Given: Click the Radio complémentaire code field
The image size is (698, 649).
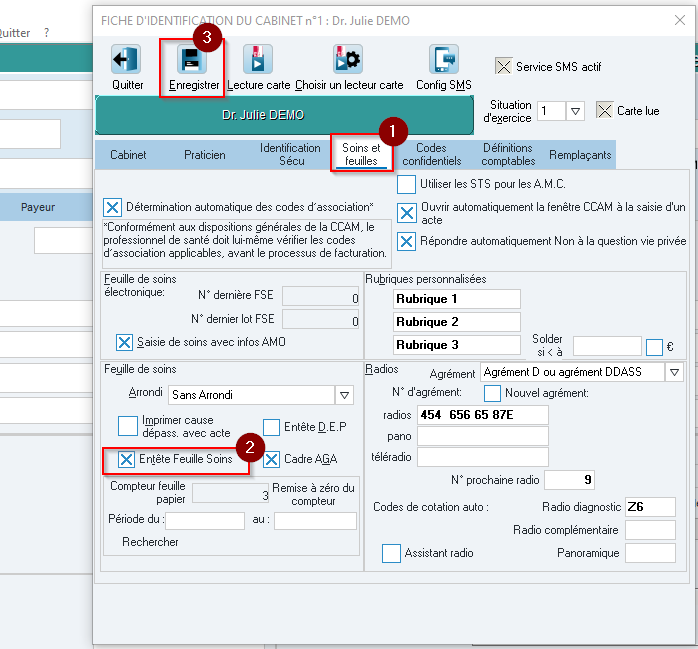Looking at the screenshot, I should tap(650, 530).
